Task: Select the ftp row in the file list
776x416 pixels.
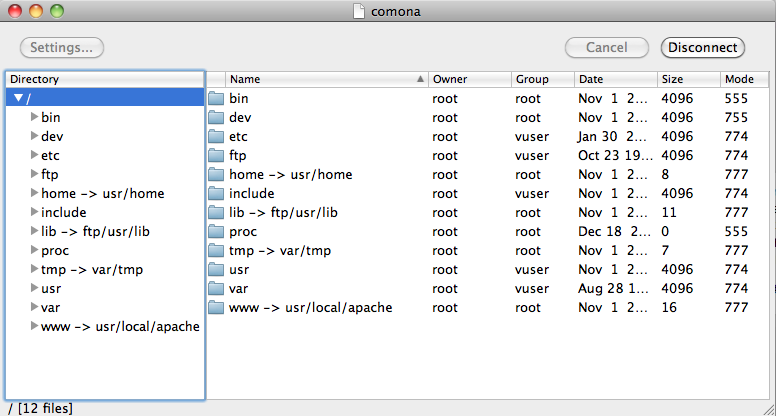Action: coord(487,155)
